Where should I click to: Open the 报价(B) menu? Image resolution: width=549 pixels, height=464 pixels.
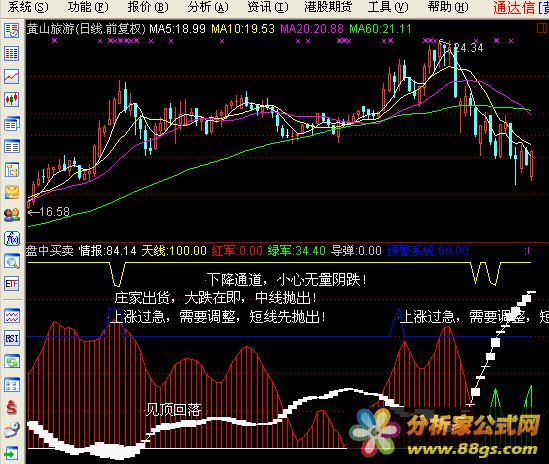click(x=148, y=7)
